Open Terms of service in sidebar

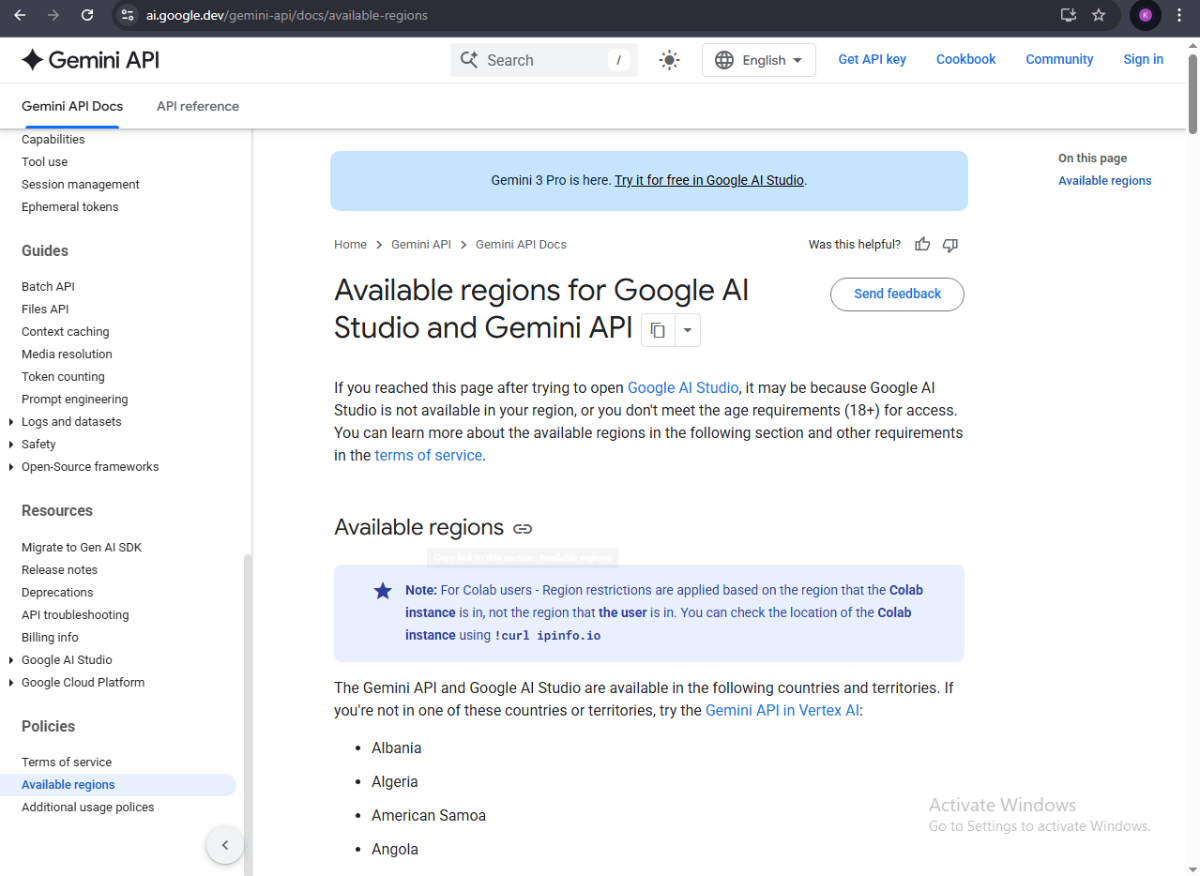(x=66, y=762)
